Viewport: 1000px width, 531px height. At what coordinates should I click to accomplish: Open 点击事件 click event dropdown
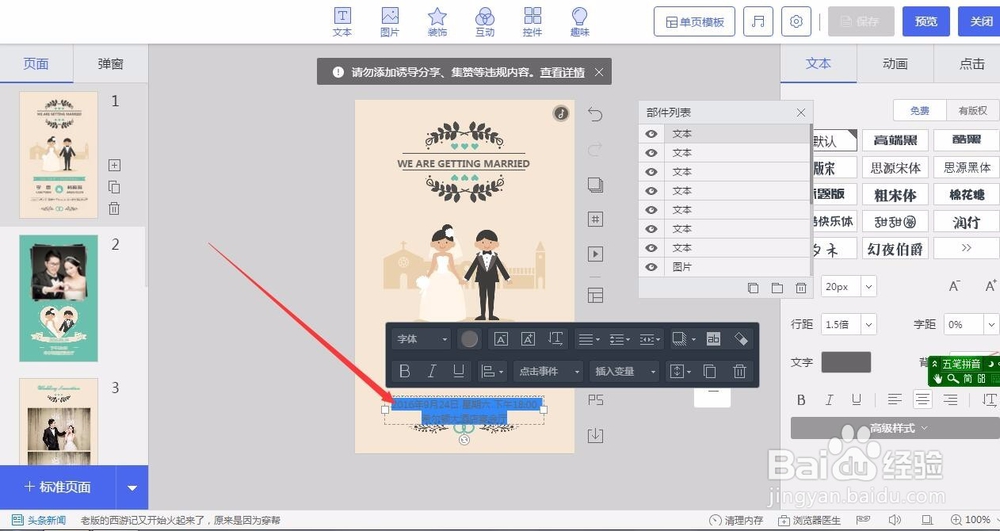[x=548, y=371]
